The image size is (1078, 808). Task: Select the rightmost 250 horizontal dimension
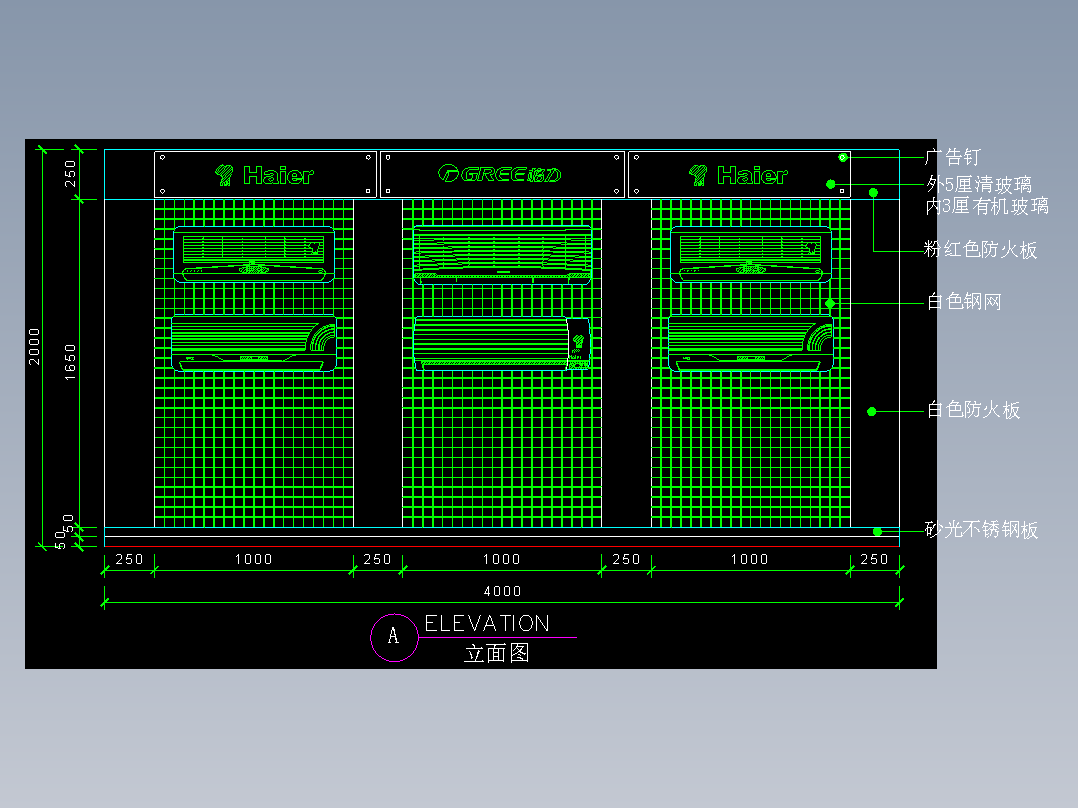point(874,559)
